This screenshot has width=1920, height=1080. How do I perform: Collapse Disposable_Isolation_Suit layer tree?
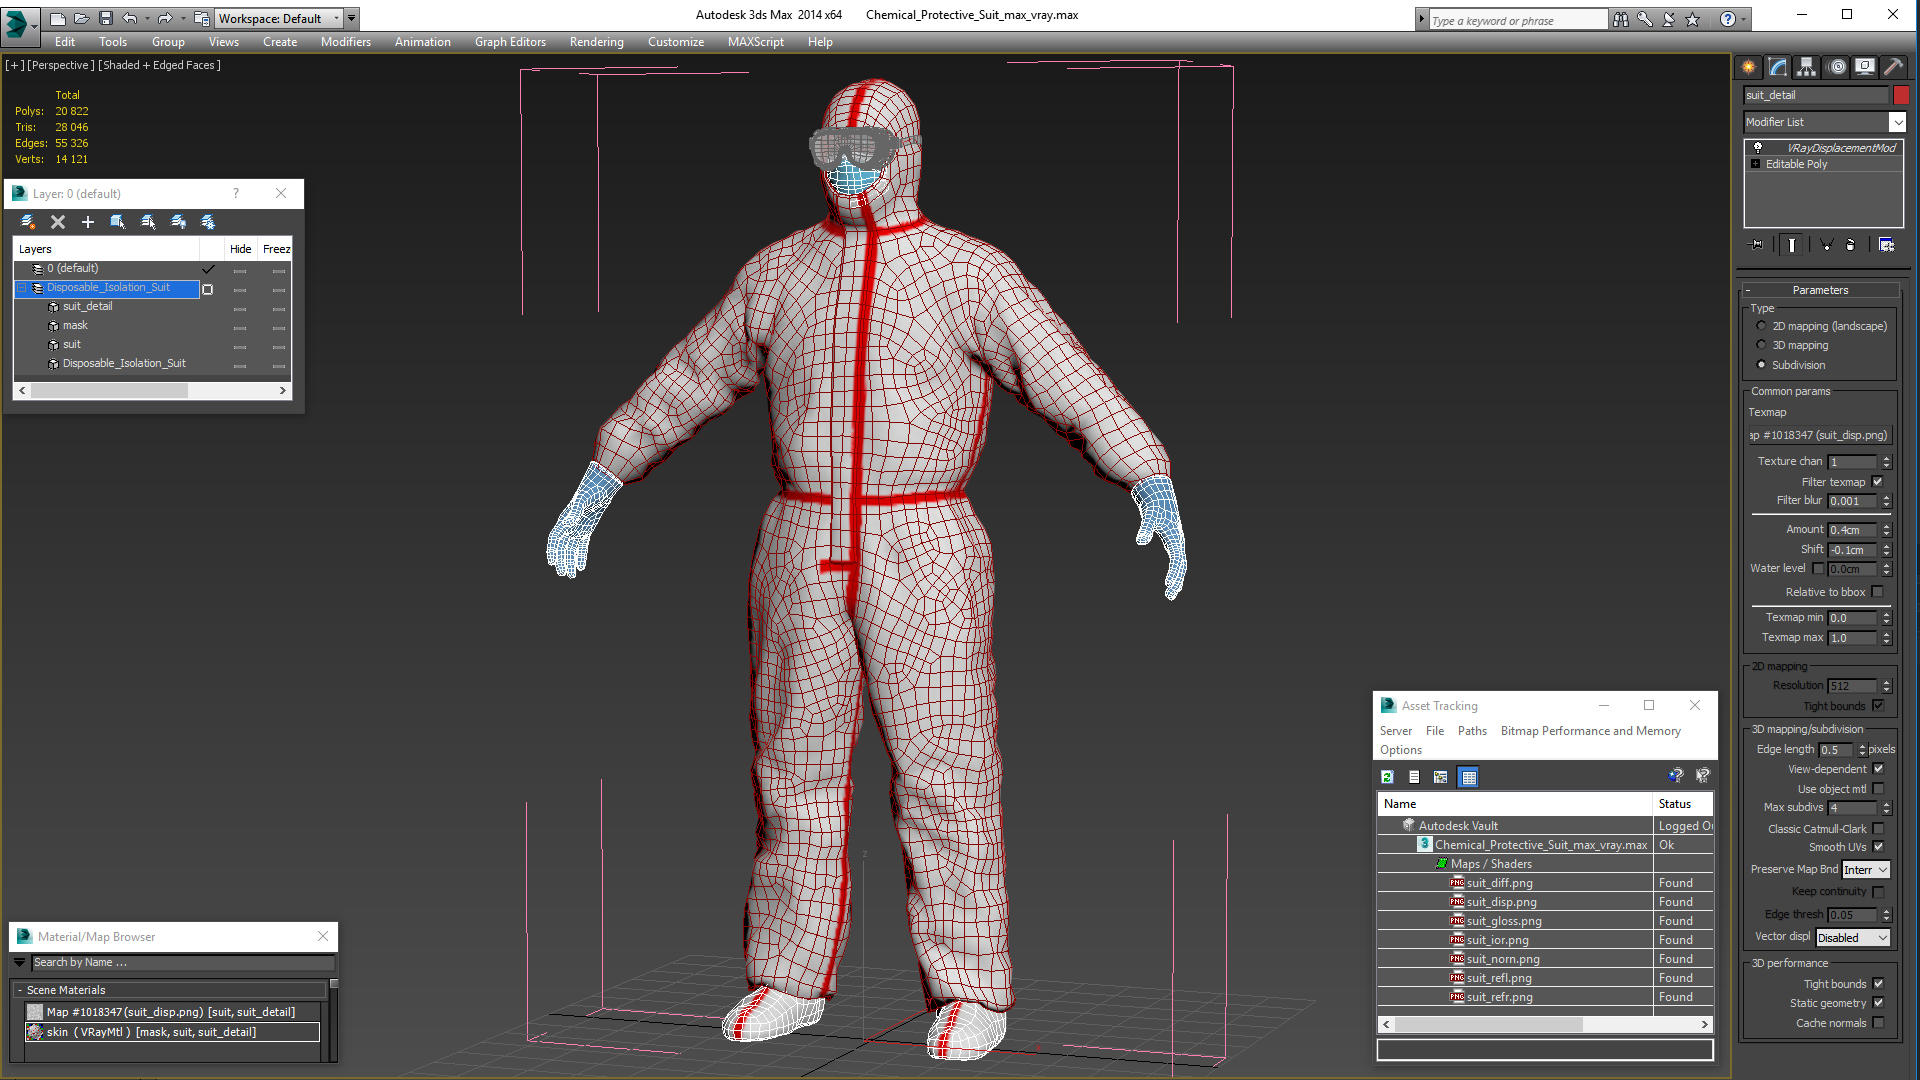pos(21,288)
